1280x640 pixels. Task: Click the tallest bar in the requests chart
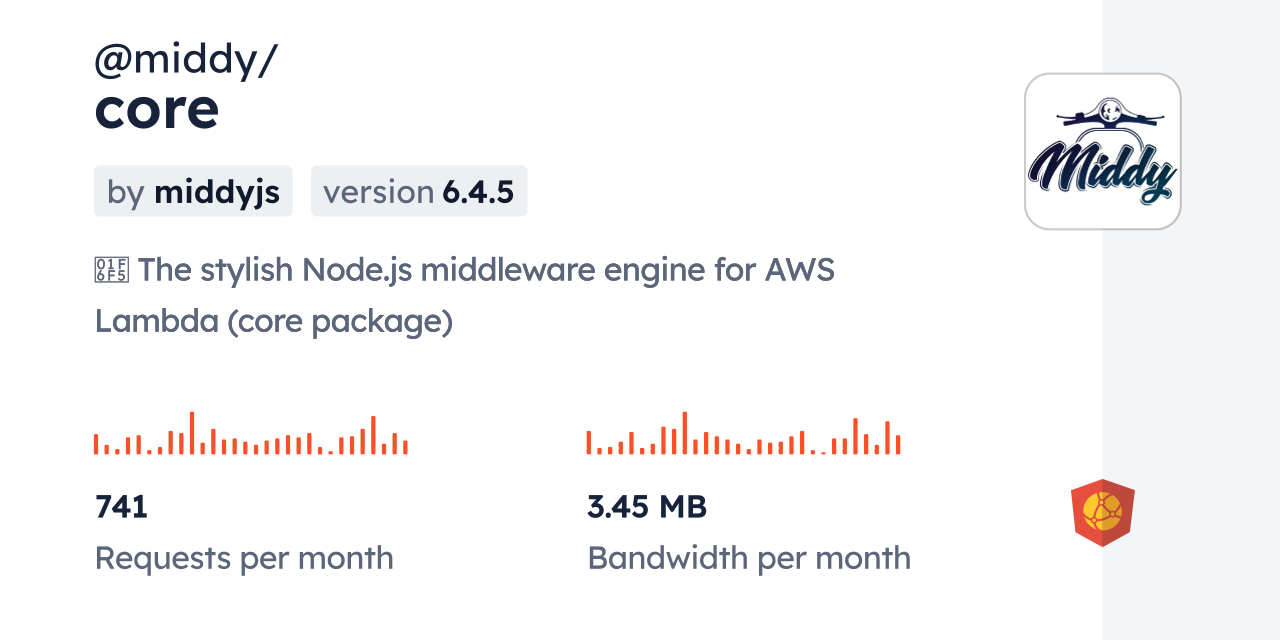[x=192, y=433]
